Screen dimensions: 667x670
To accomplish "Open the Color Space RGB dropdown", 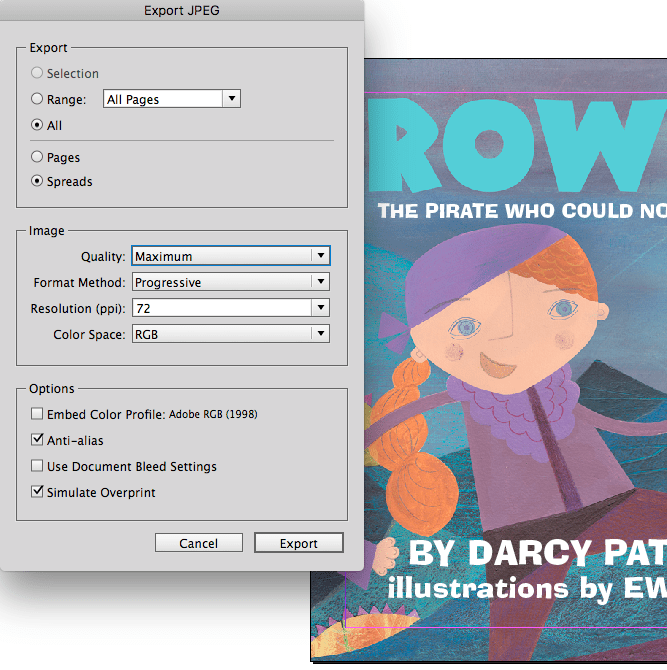I will coord(231,334).
